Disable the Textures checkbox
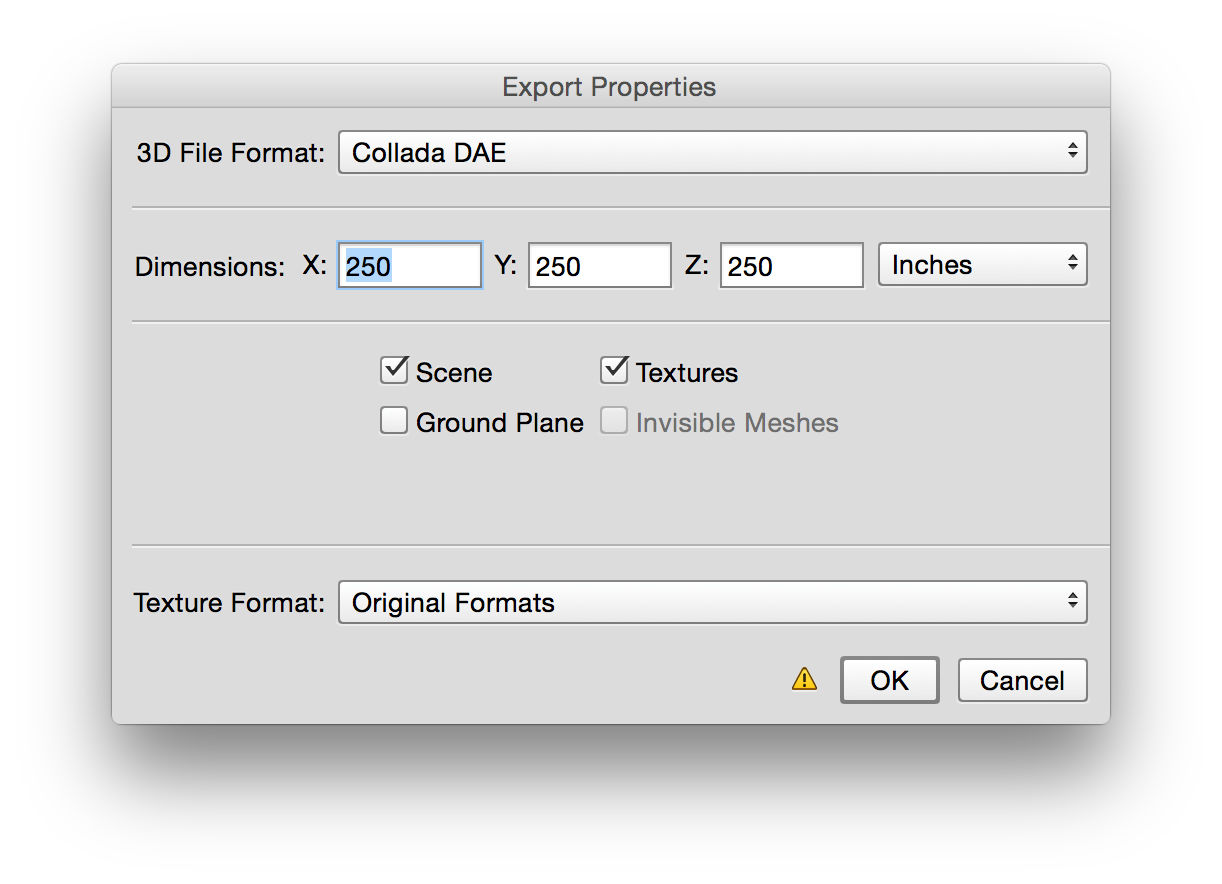This screenshot has width=1222, height=884. tap(614, 370)
